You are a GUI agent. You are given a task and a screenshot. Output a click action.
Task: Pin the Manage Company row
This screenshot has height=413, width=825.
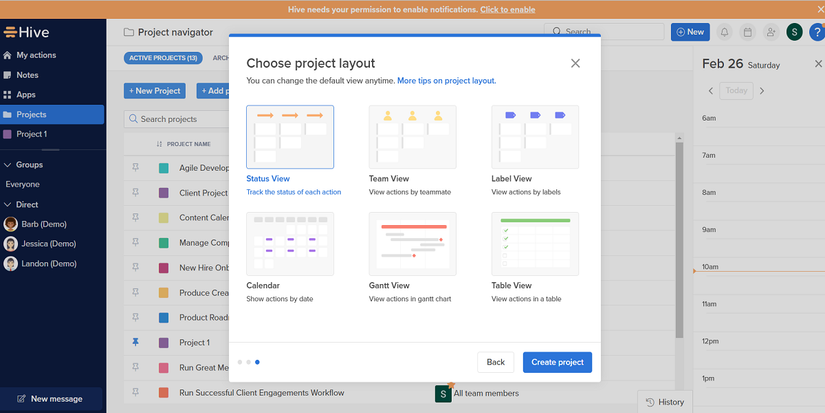135,242
